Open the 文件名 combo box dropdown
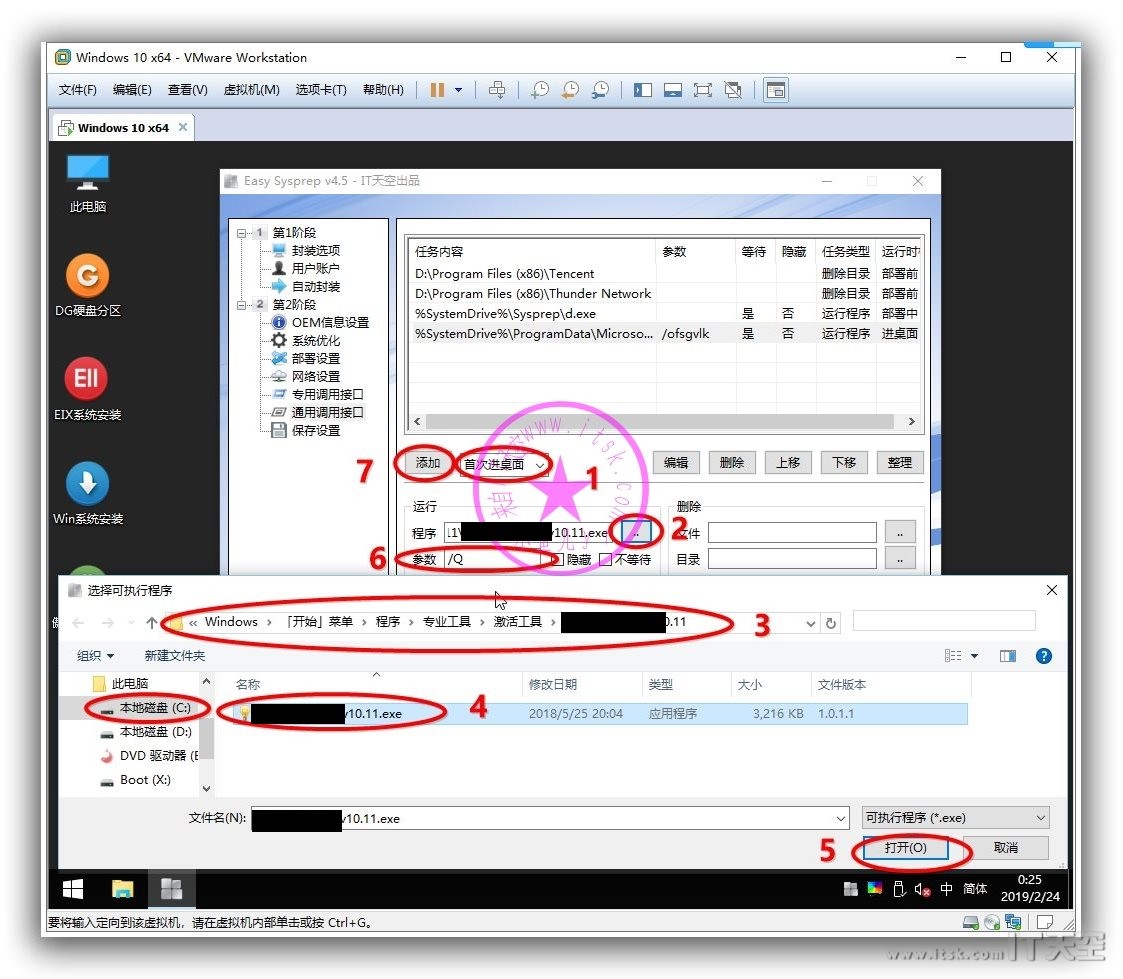The height and width of the screenshot is (979, 1123). pos(840,818)
